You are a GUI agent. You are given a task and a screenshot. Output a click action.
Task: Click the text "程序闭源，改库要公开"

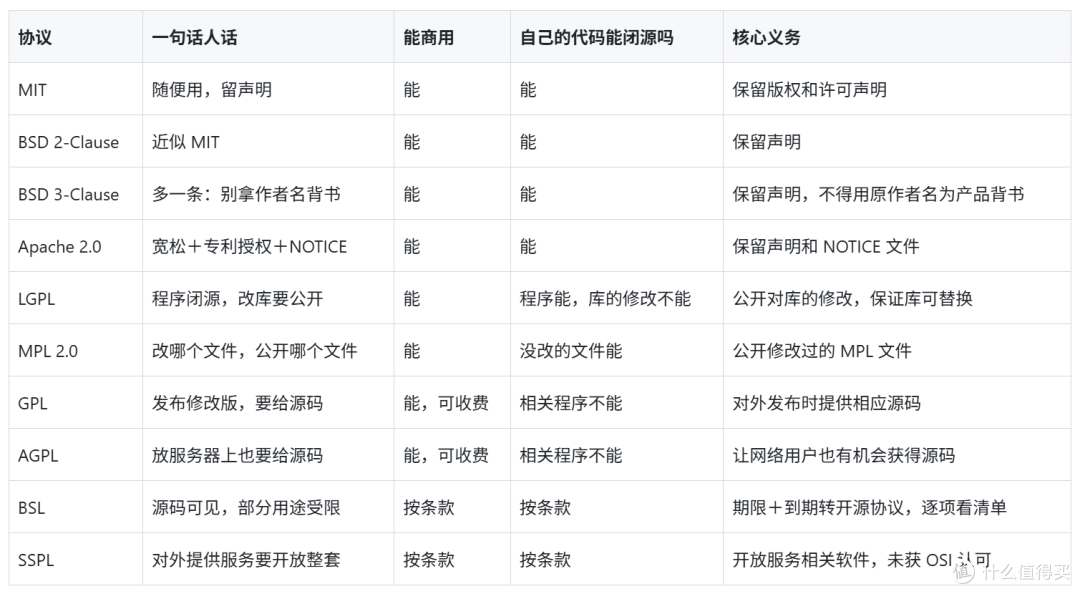[x=237, y=299]
